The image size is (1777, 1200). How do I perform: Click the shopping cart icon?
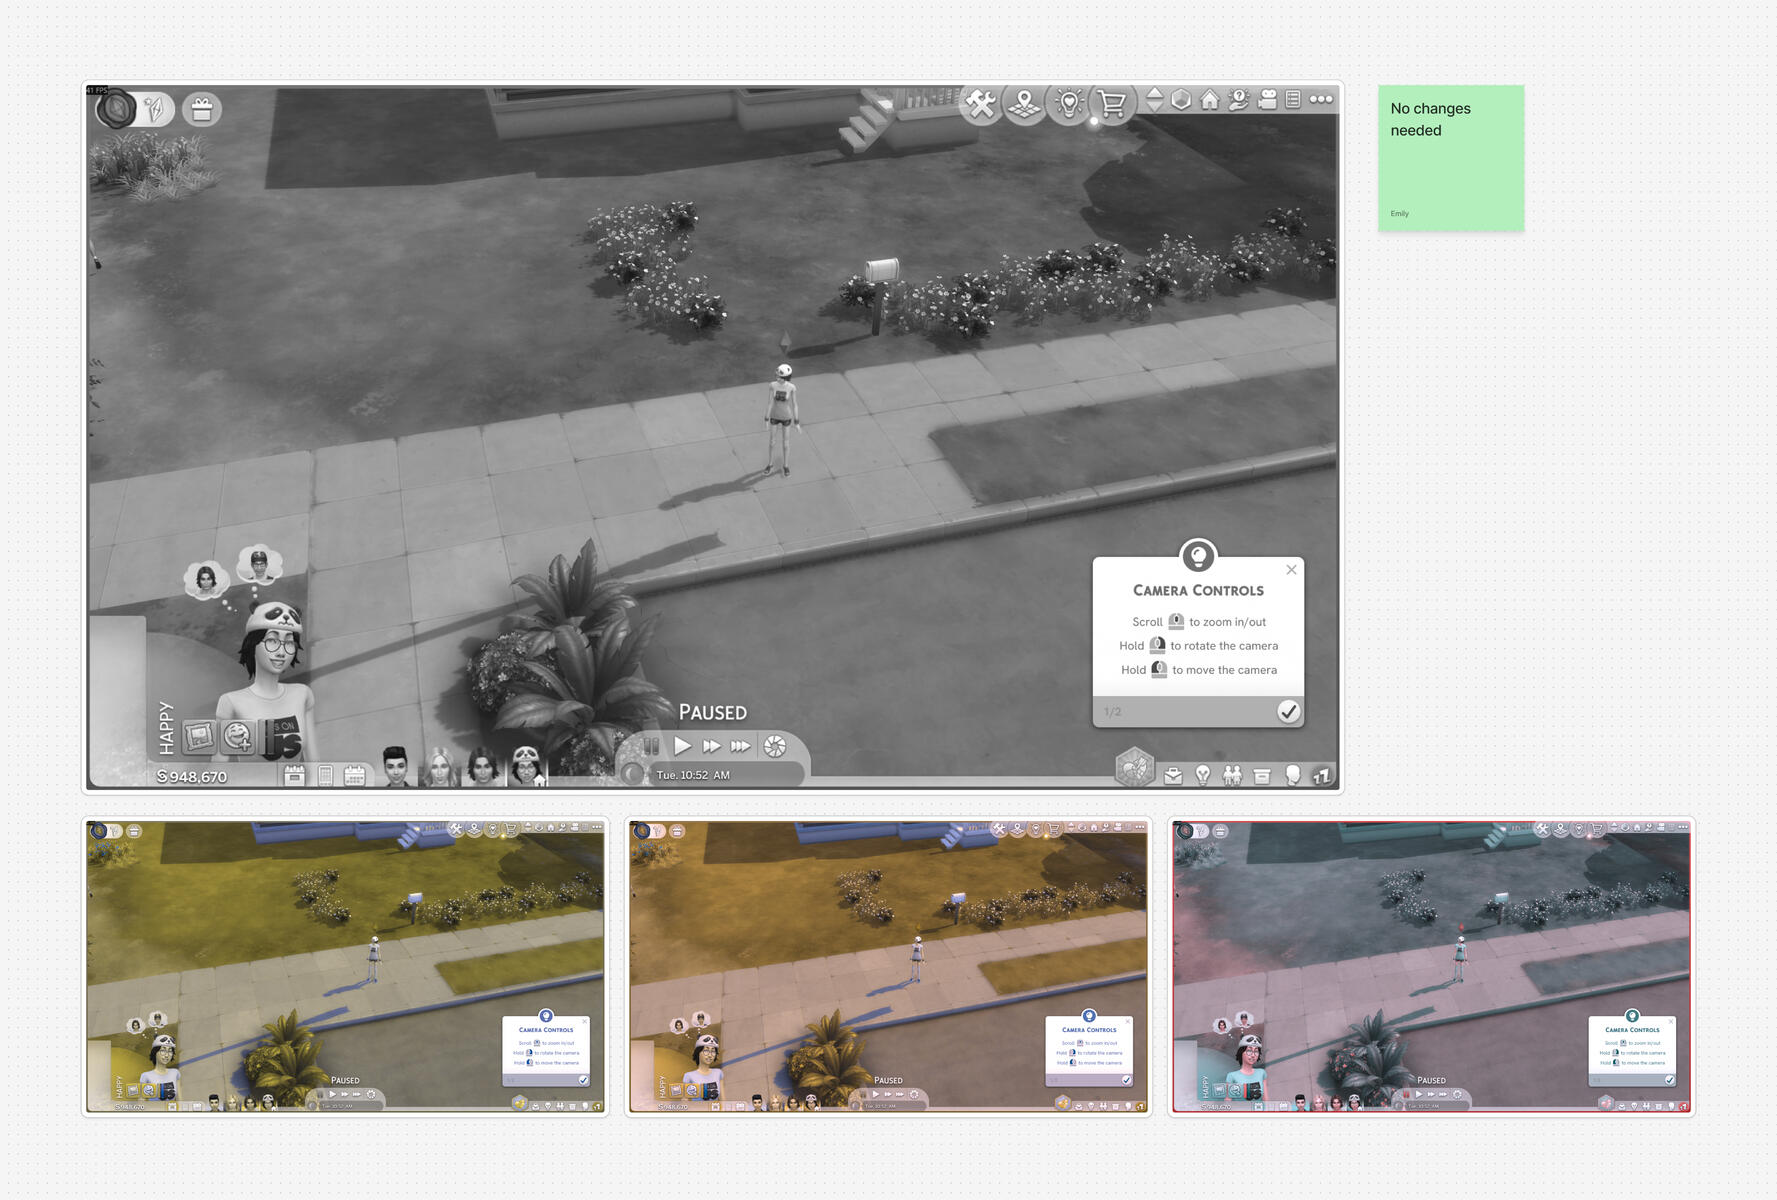click(1112, 103)
